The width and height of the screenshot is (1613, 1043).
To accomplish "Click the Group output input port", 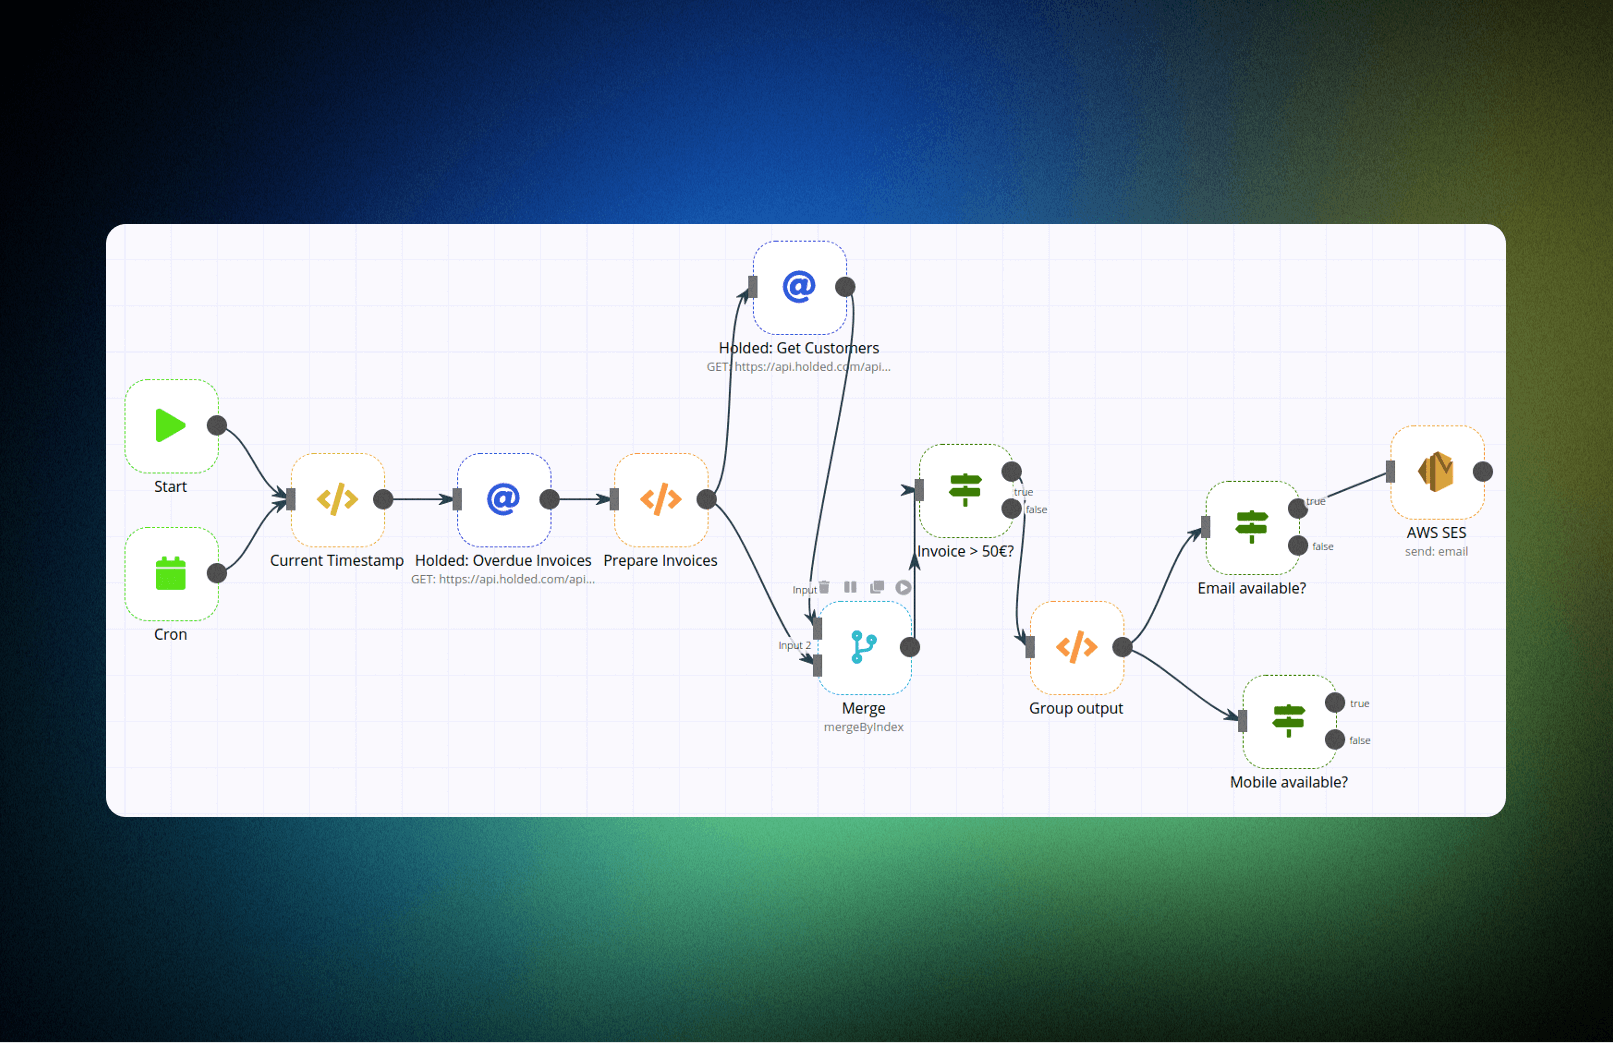I will point(1030,647).
